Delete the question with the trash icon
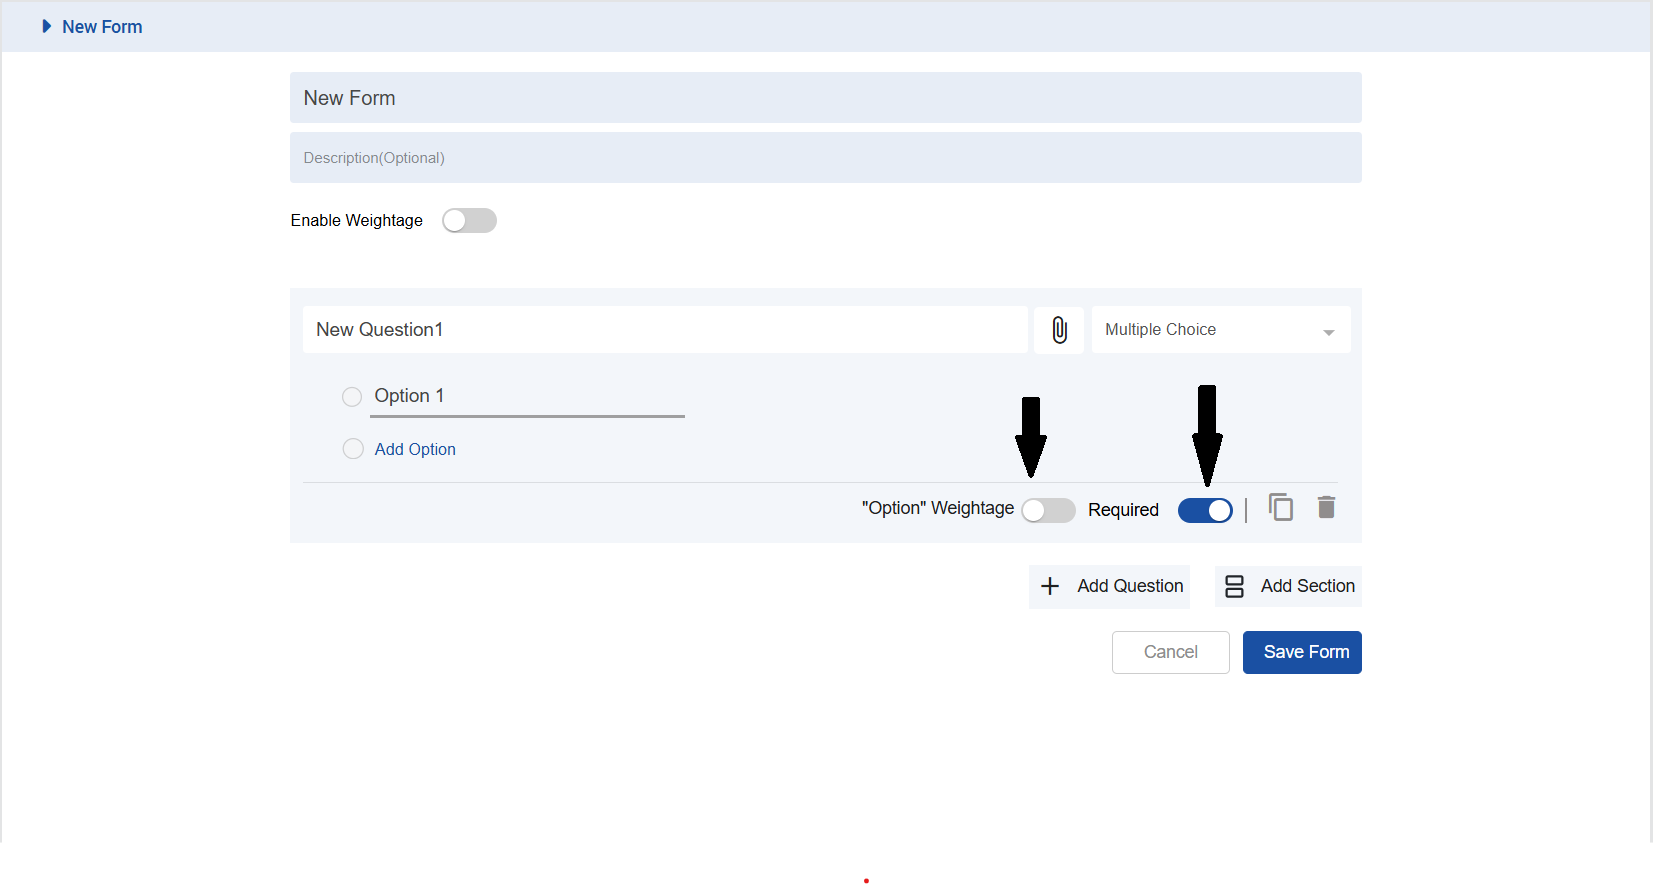Image resolution: width=1653 pixels, height=884 pixels. click(x=1326, y=508)
